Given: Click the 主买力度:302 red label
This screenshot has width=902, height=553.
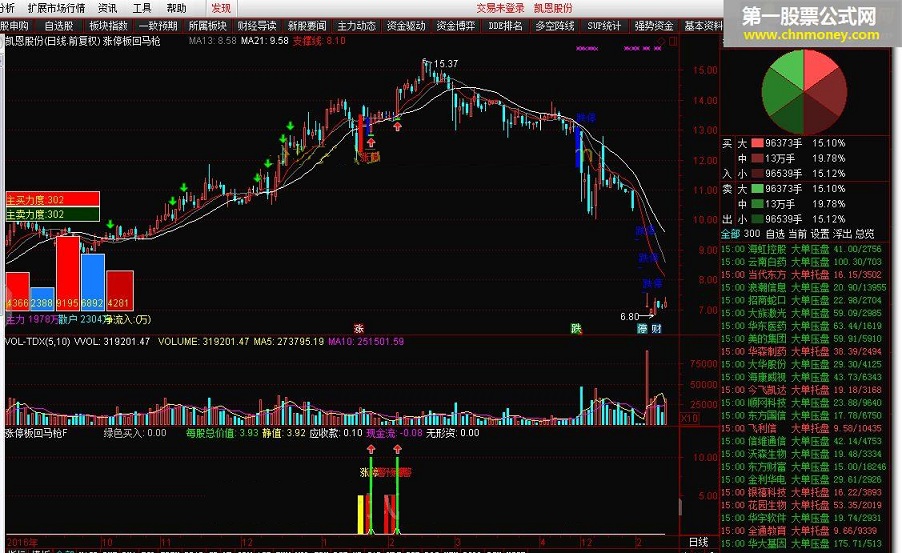Looking at the screenshot, I should (x=52, y=200).
